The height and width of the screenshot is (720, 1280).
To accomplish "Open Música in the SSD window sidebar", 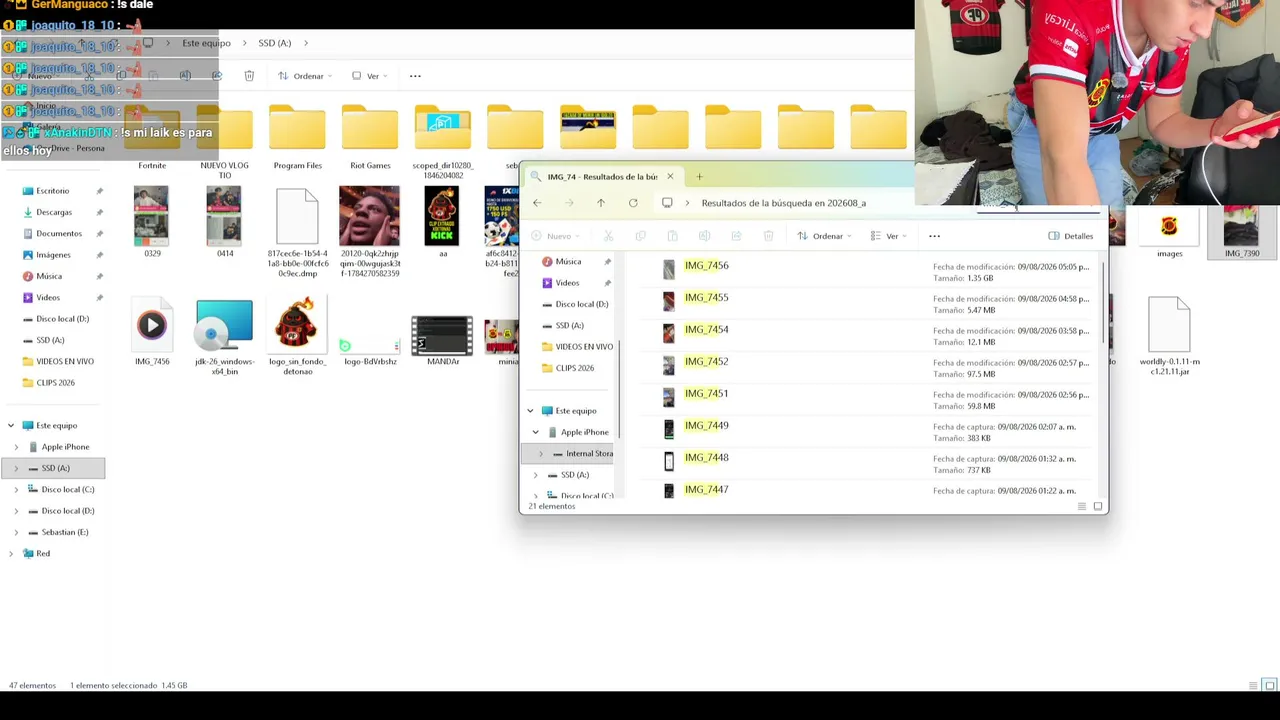I will coord(49,276).
